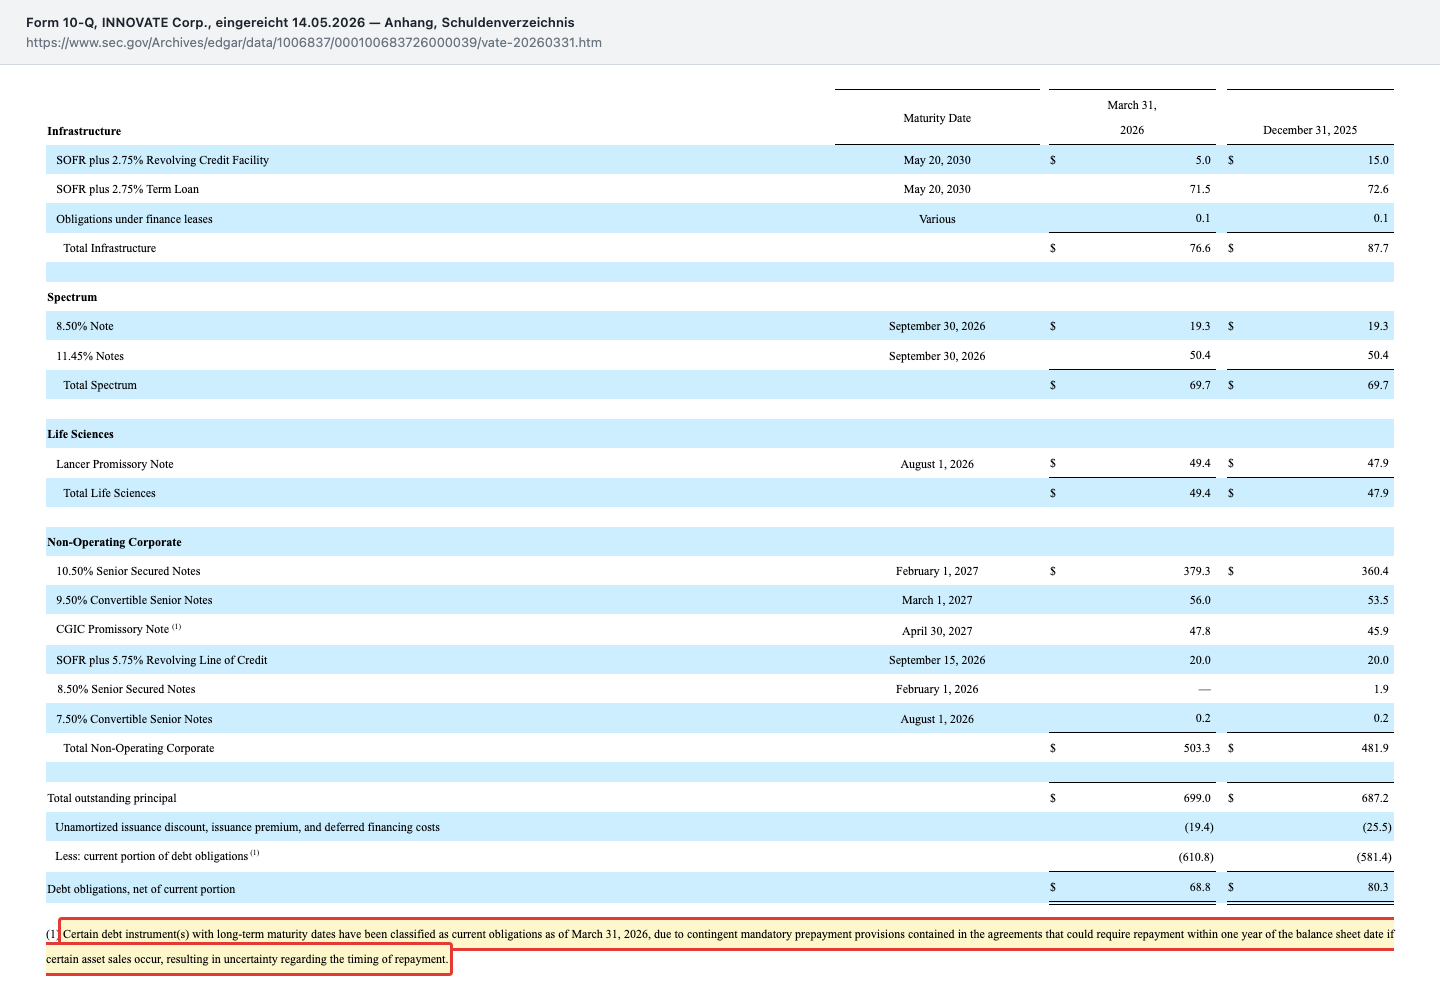Select the 'Lancer Promissory Note' row label
The image size is (1440, 1004).
pos(115,464)
